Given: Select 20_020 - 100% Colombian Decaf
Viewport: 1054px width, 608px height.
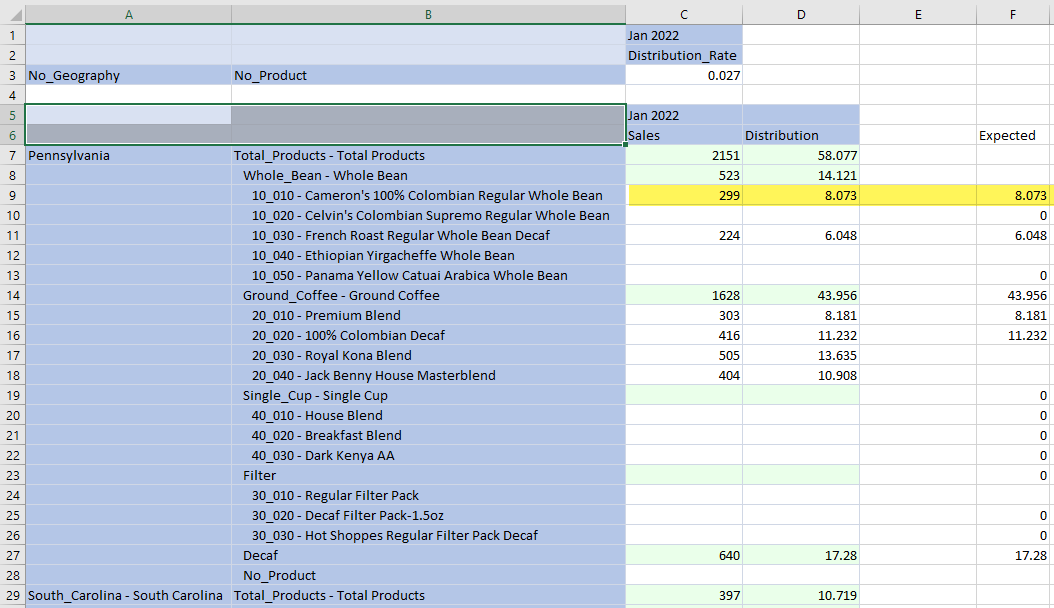Looking at the screenshot, I should 428,335.
